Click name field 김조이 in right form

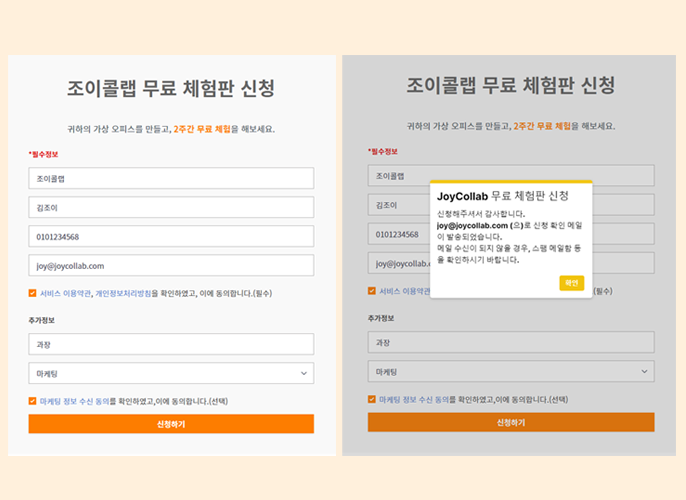(511, 205)
